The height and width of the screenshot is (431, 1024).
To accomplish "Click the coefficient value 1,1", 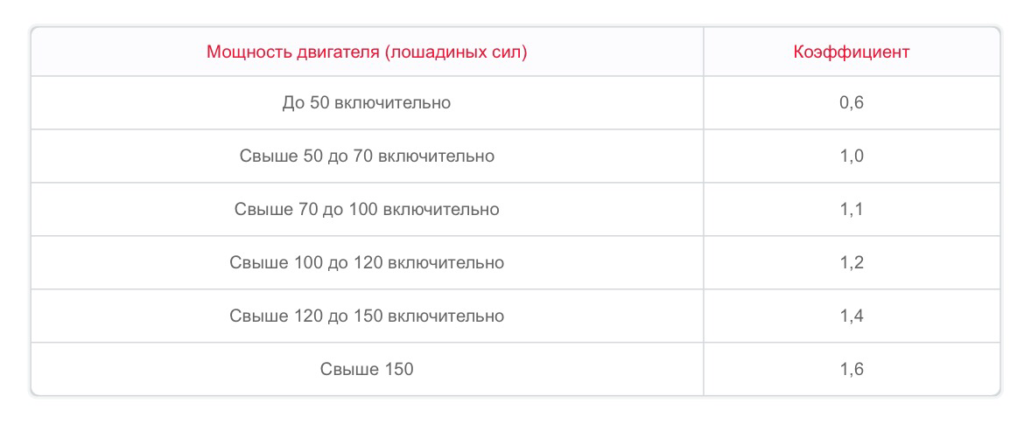I will coord(851,209).
